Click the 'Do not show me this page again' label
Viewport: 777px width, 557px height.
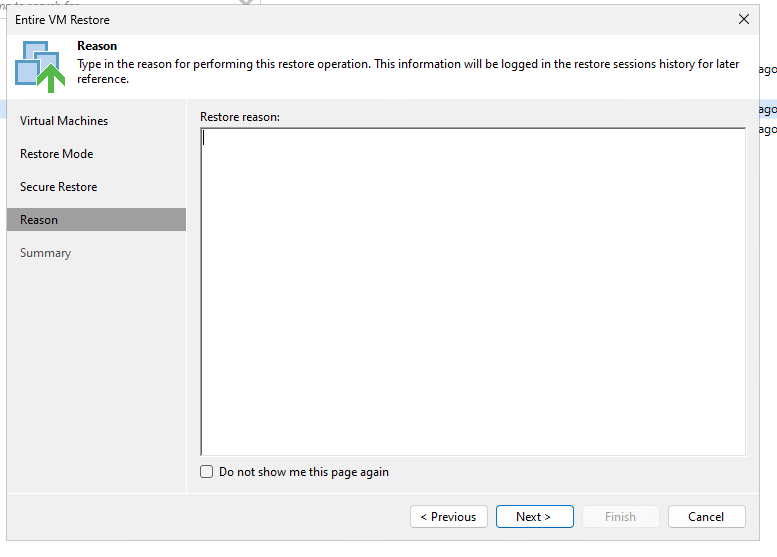[304, 472]
